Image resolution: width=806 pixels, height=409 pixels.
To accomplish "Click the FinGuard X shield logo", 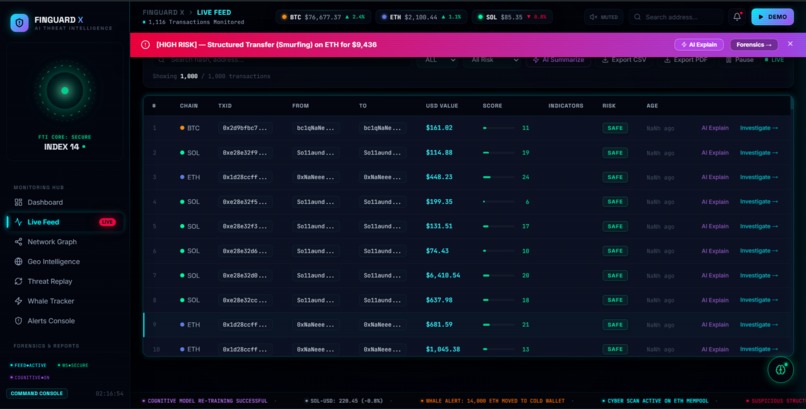I will pyautogui.click(x=20, y=23).
